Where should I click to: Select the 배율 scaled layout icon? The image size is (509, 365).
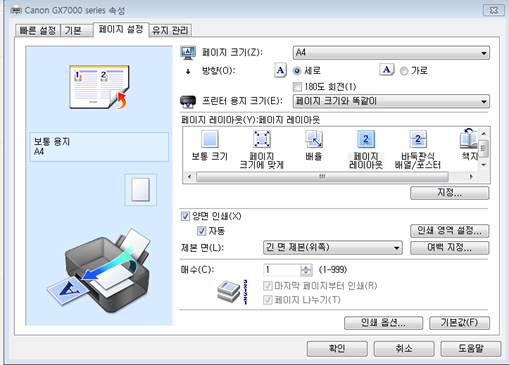point(314,139)
